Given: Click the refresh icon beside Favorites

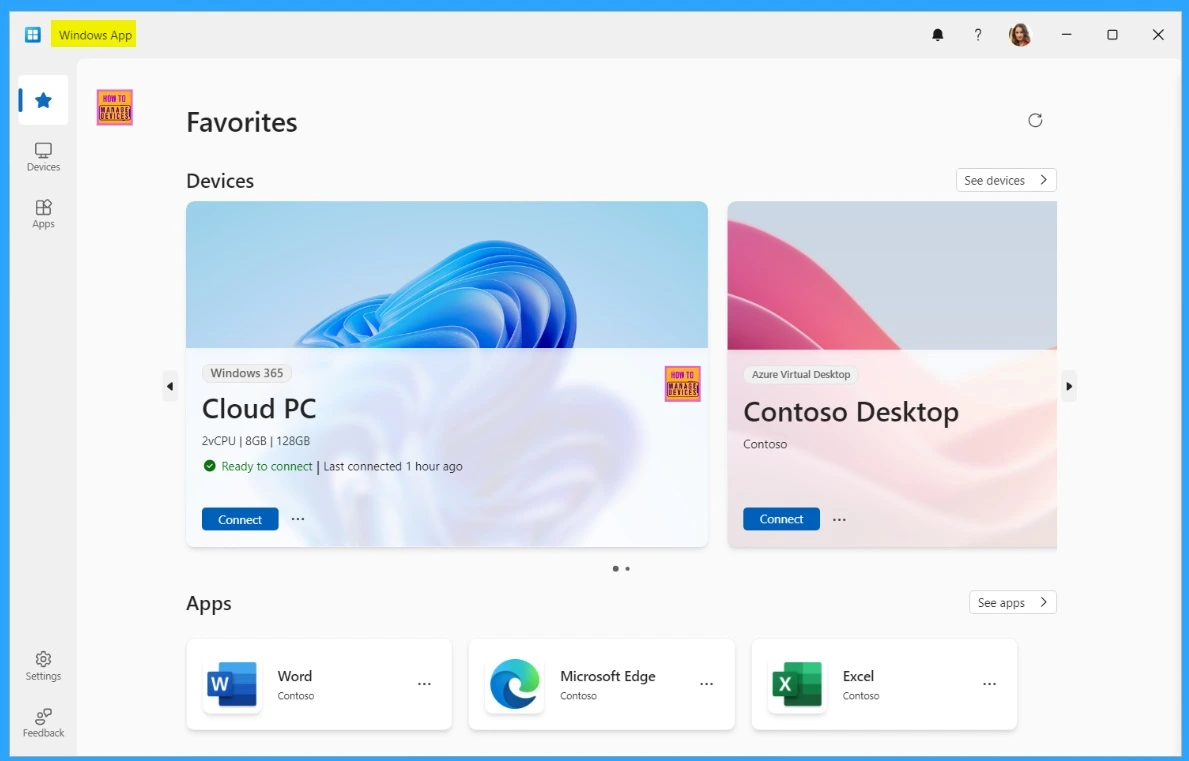Looking at the screenshot, I should click(x=1035, y=121).
